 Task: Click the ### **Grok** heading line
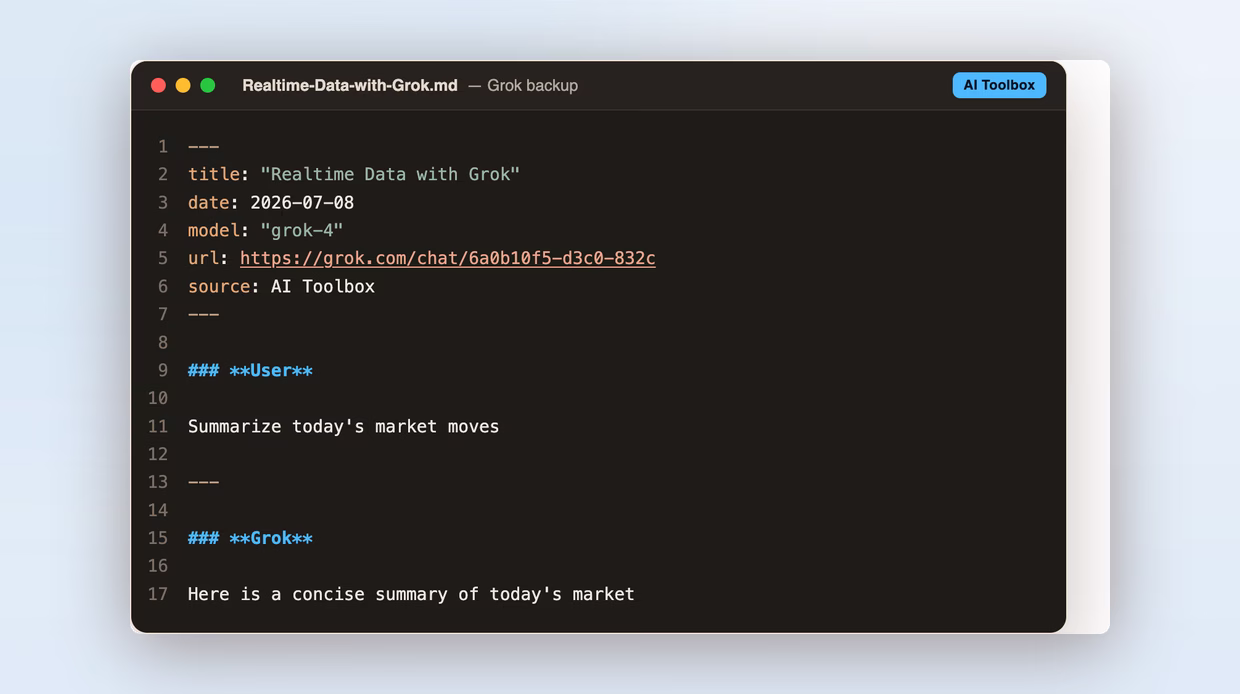pyautogui.click(x=250, y=538)
